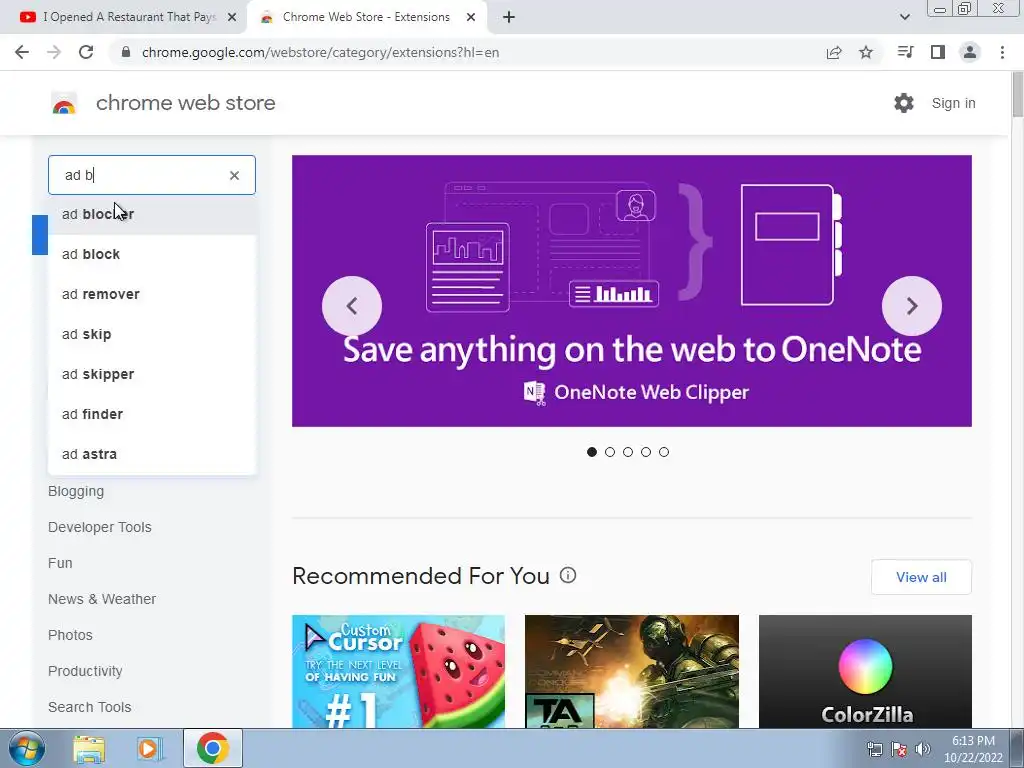Go back with the browser back arrow
Image resolution: width=1024 pixels, height=768 pixels.
coord(22,52)
